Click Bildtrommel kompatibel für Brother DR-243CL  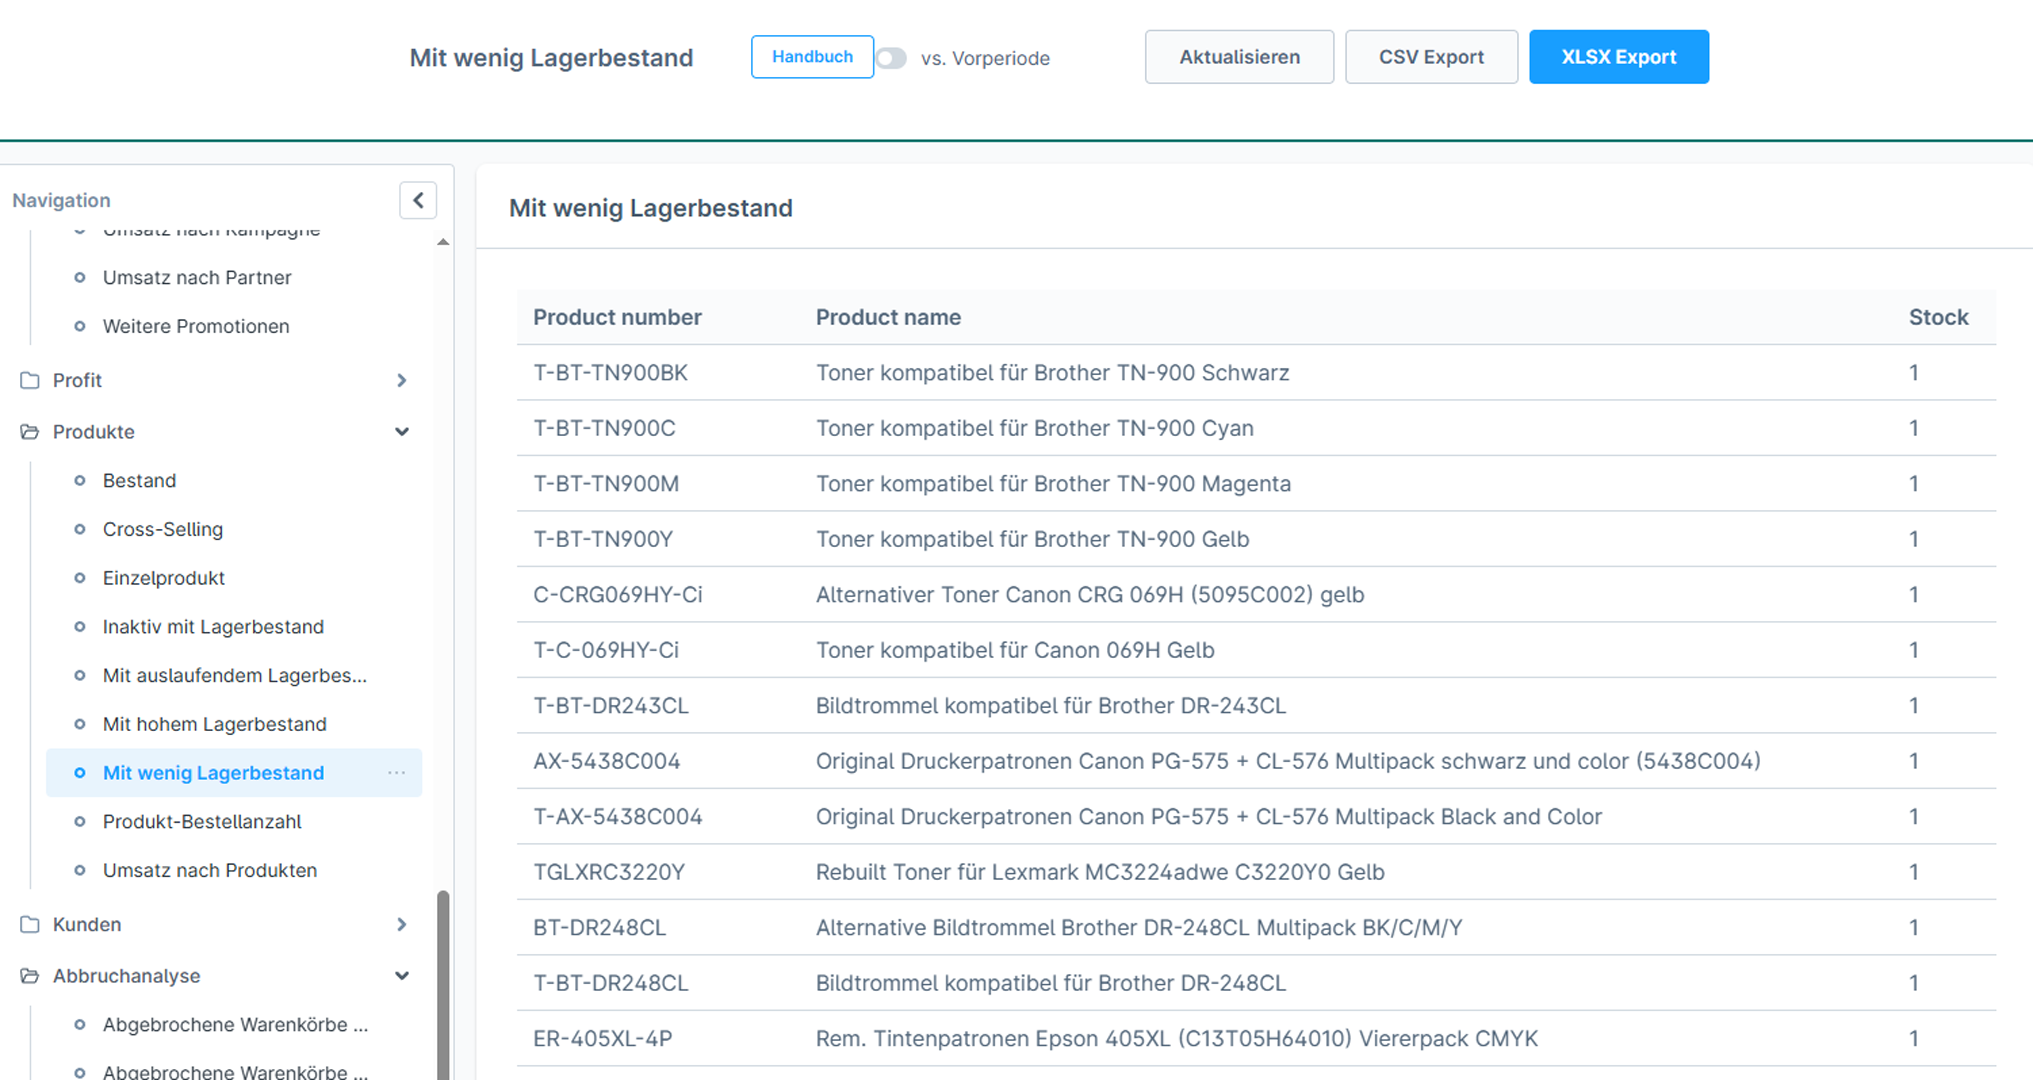(x=1051, y=706)
